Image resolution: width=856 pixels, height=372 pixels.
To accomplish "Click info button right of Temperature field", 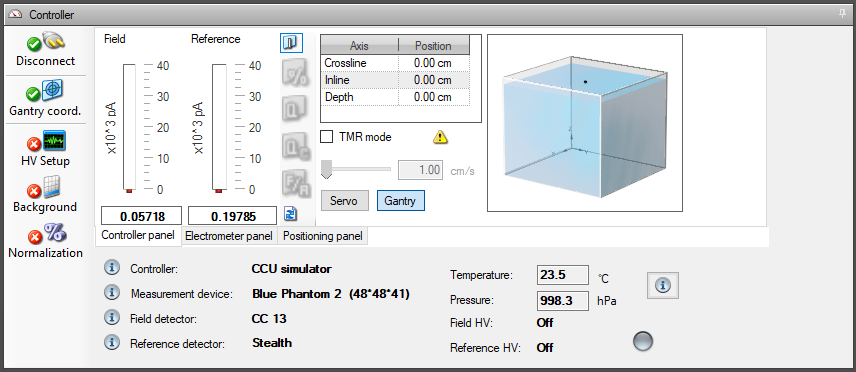I will (x=663, y=285).
